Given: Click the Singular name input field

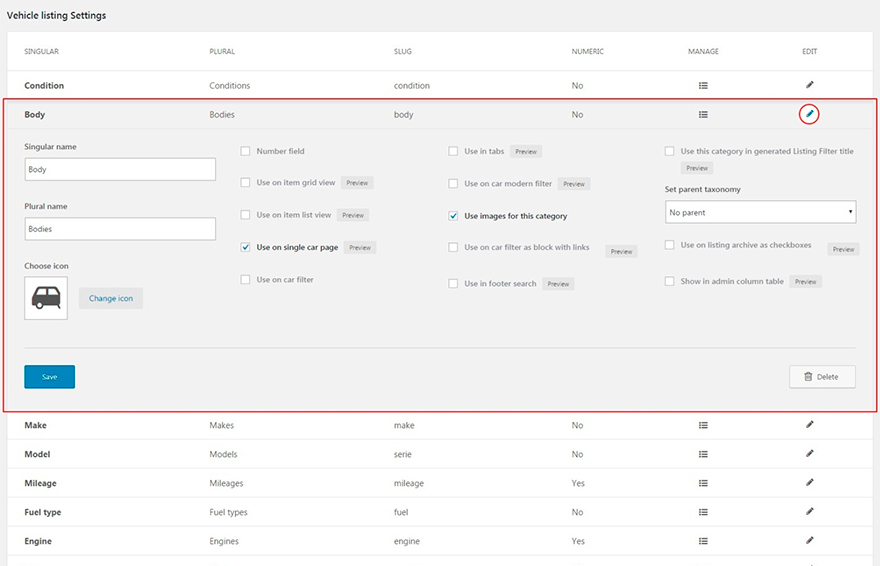Looking at the screenshot, I should (120, 170).
